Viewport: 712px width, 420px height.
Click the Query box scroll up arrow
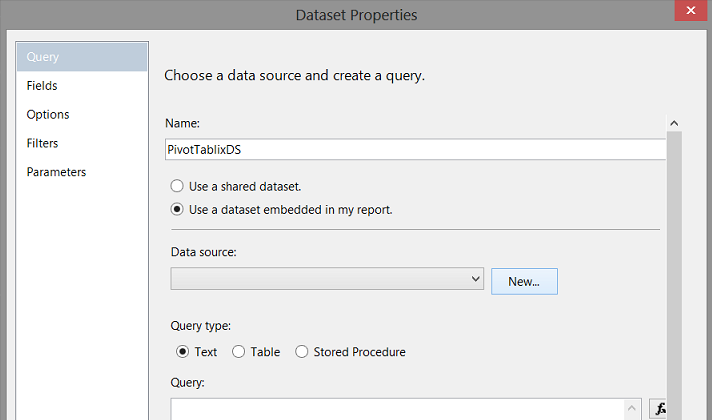pyautogui.click(x=633, y=408)
